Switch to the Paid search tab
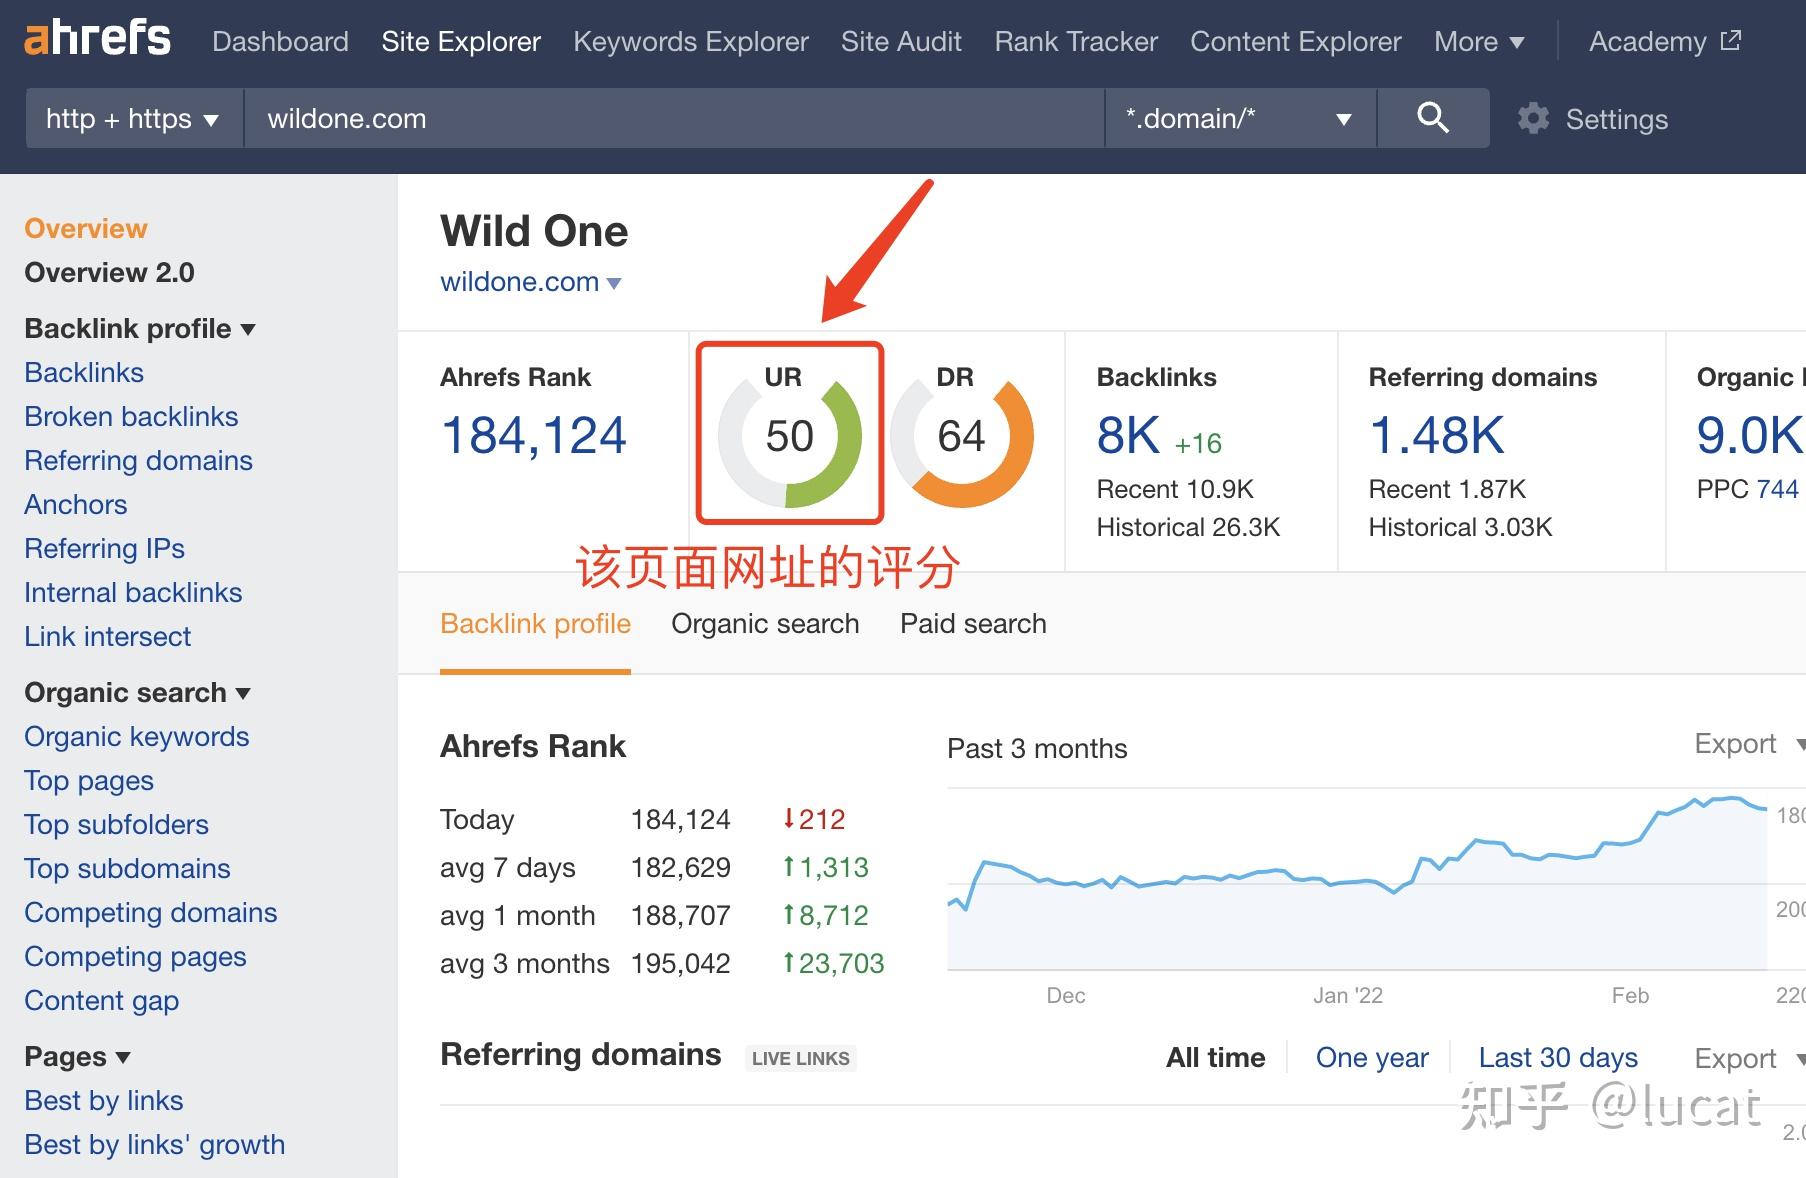The width and height of the screenshot is (1806, 1178). (x=973, y=623)
